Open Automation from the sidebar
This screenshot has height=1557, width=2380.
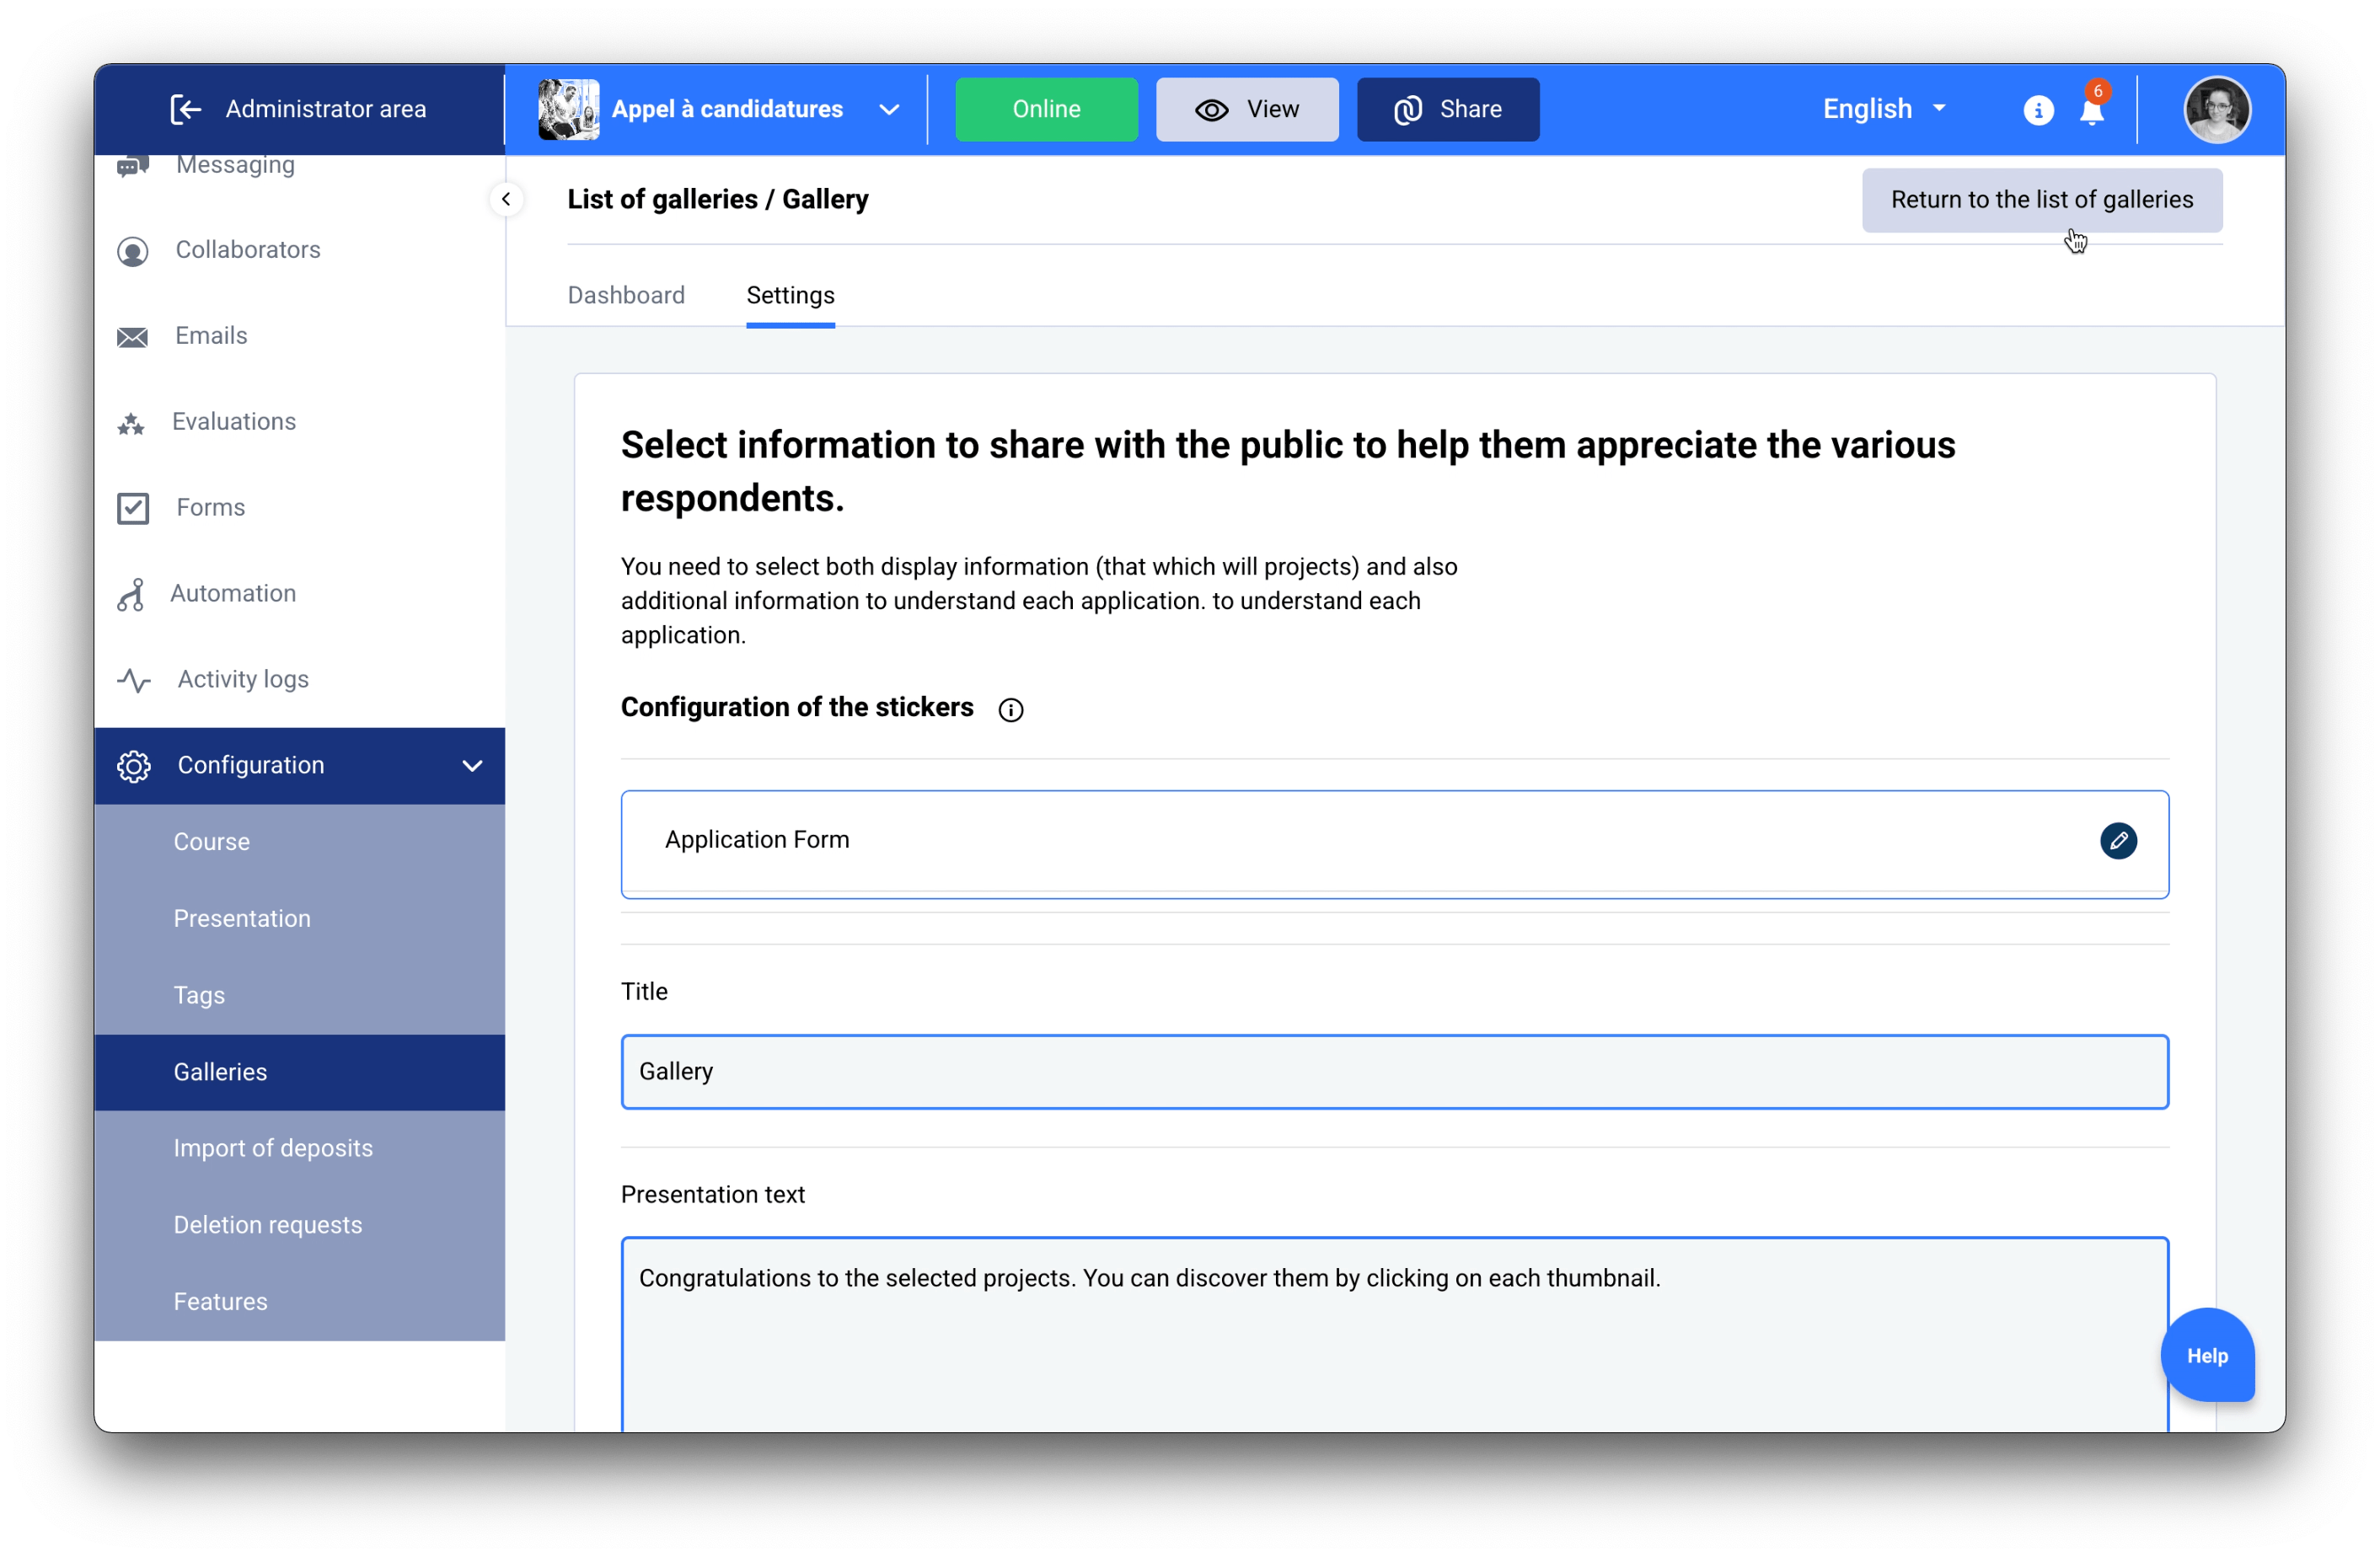pos(232,593)
